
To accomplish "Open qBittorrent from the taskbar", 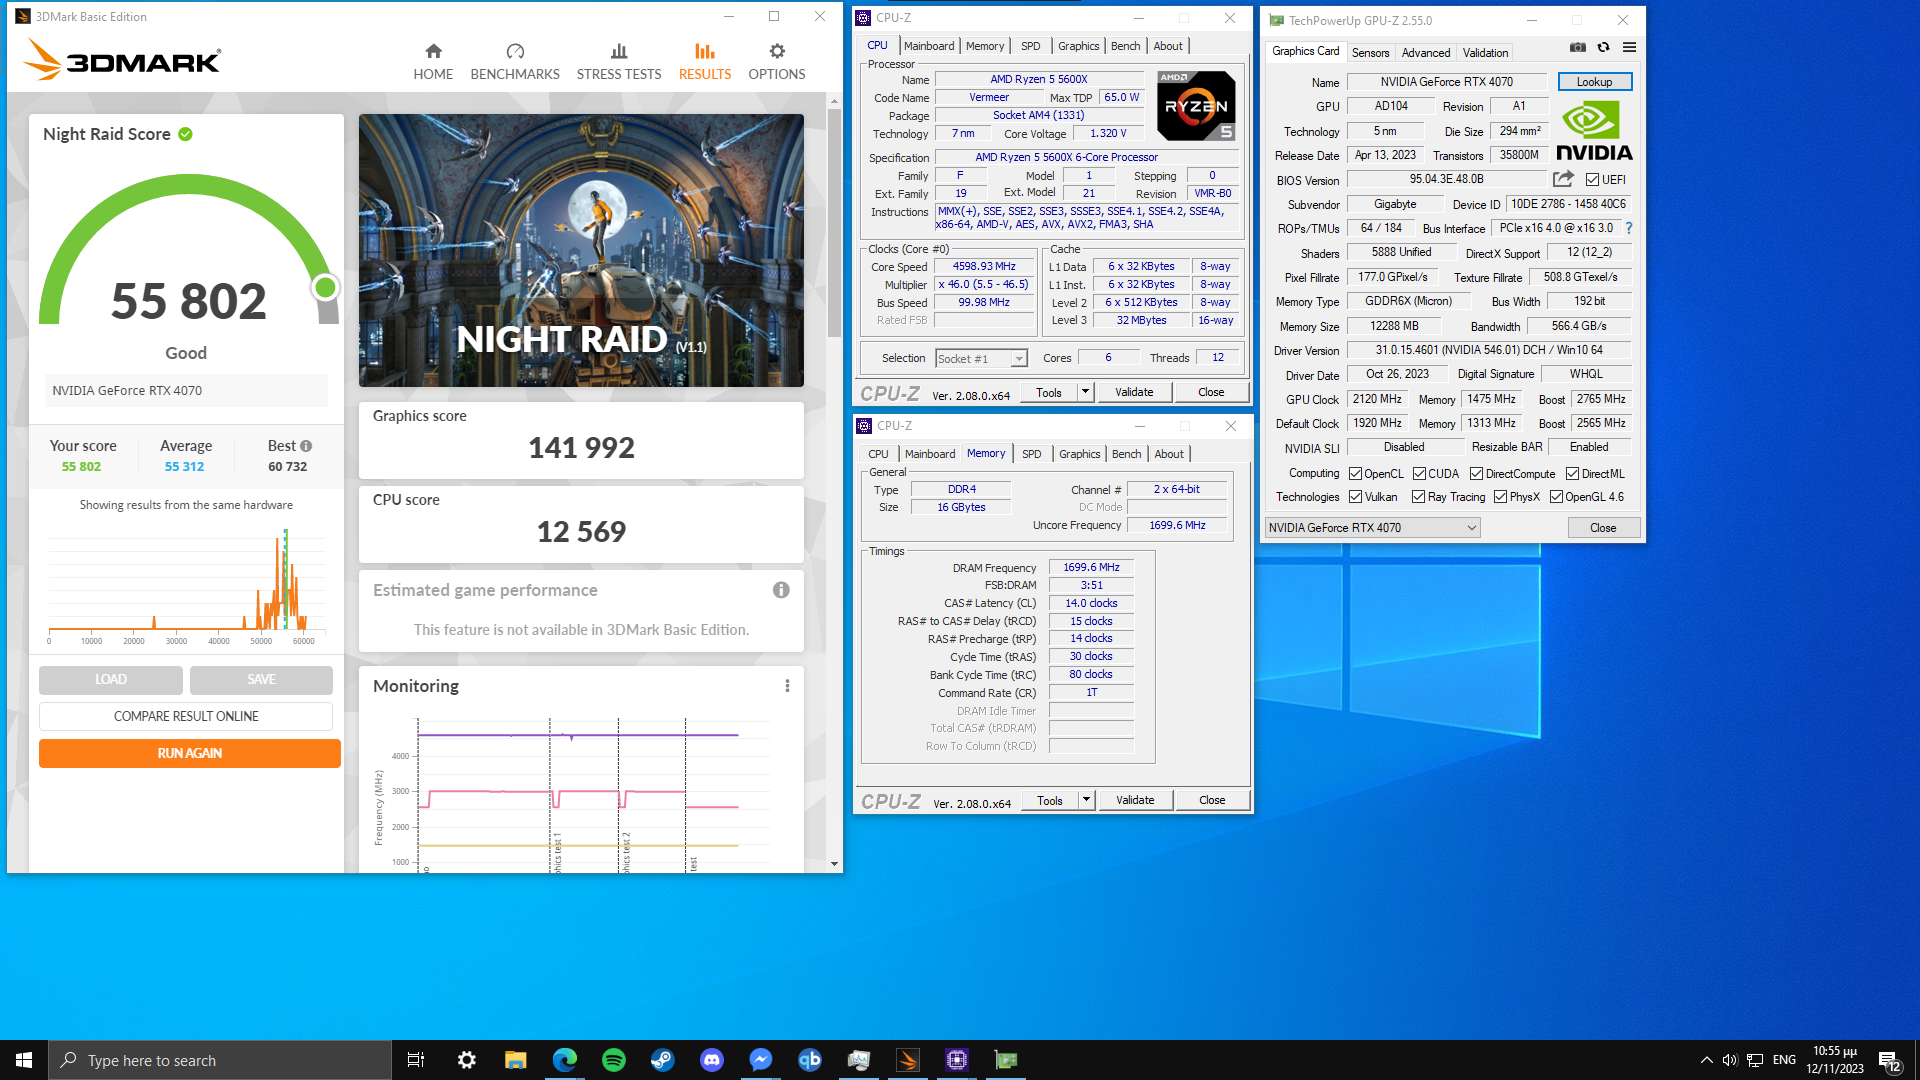I will pos(810,1060).
